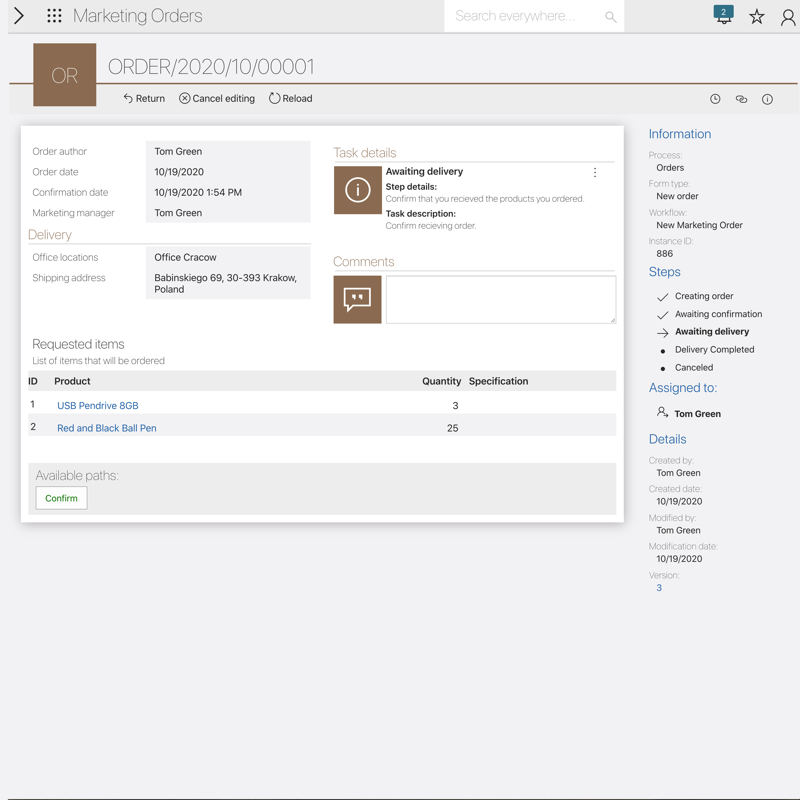Expand the left navigation chevron
This screenshot has height=800, width=800.
(x=19, y=16)
